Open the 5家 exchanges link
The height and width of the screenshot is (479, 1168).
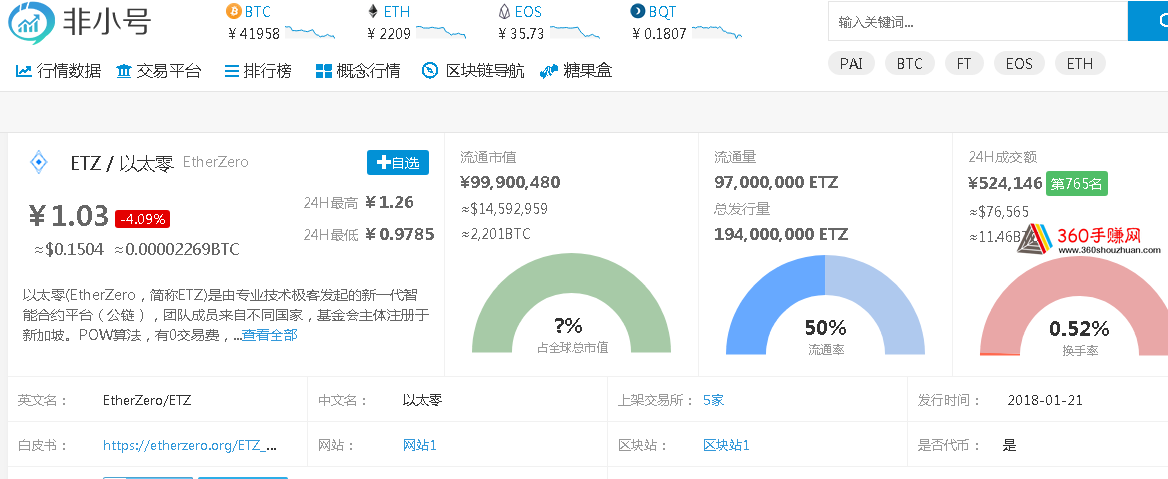coord(714,400)
